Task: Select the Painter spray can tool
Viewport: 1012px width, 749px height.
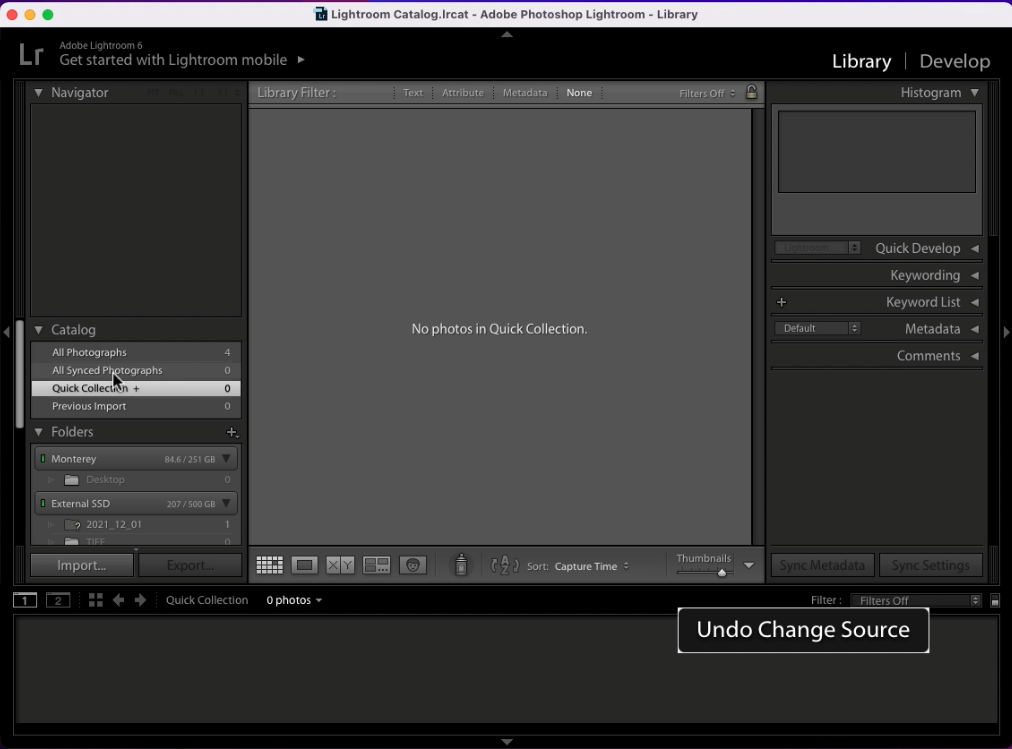Action: (461, 564)
